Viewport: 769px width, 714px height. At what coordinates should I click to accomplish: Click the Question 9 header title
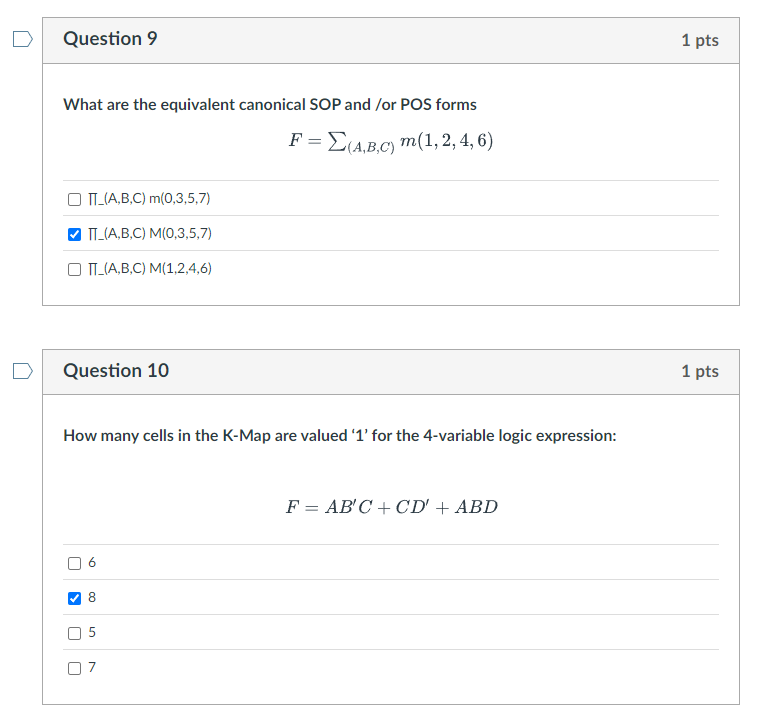[x=110, y=39]
